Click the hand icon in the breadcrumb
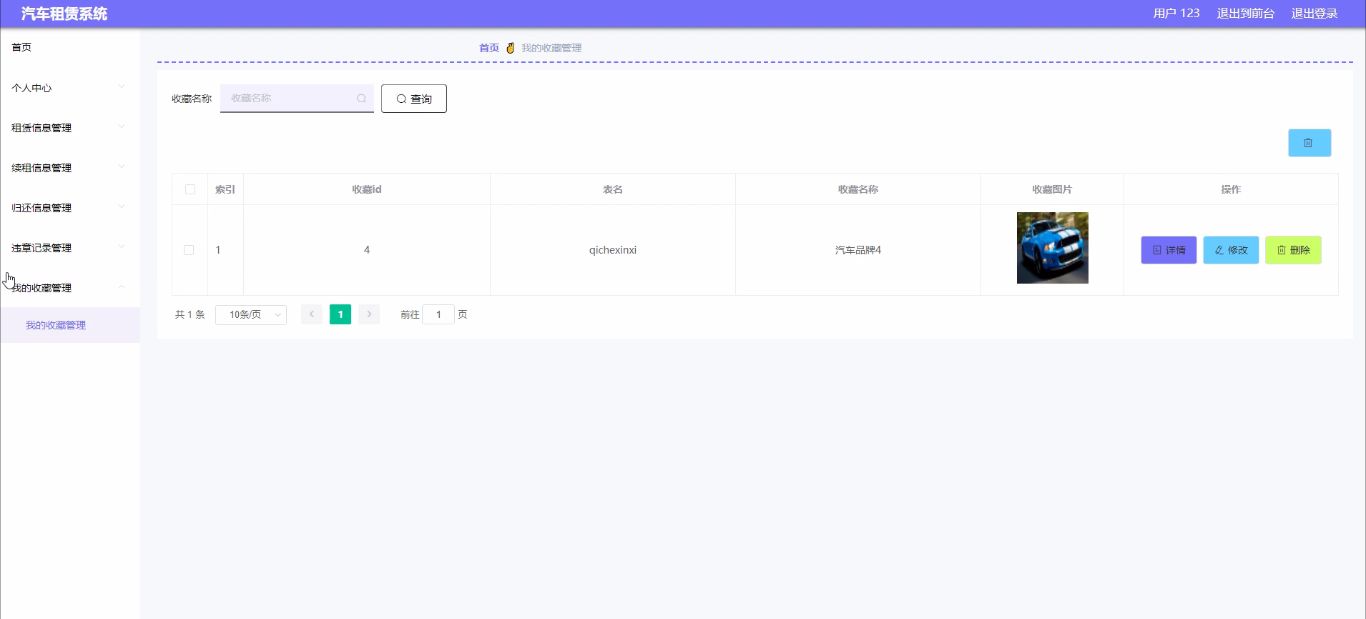This screenshot has height=619, width=1366. (x=510, y=48)
